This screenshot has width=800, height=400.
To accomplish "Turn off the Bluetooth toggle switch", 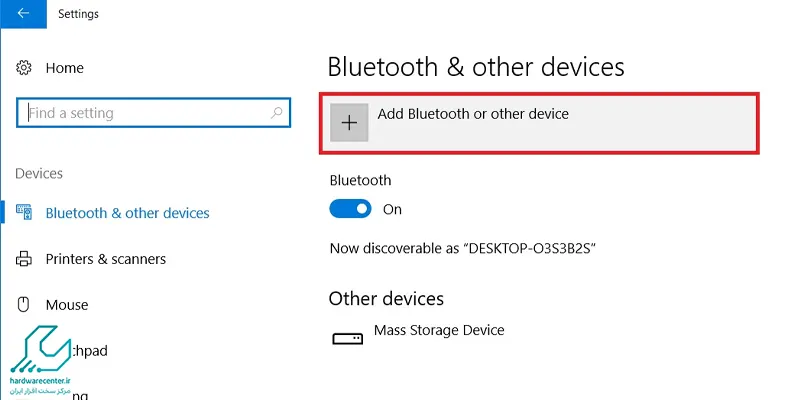I will click(x=350, y=209).
